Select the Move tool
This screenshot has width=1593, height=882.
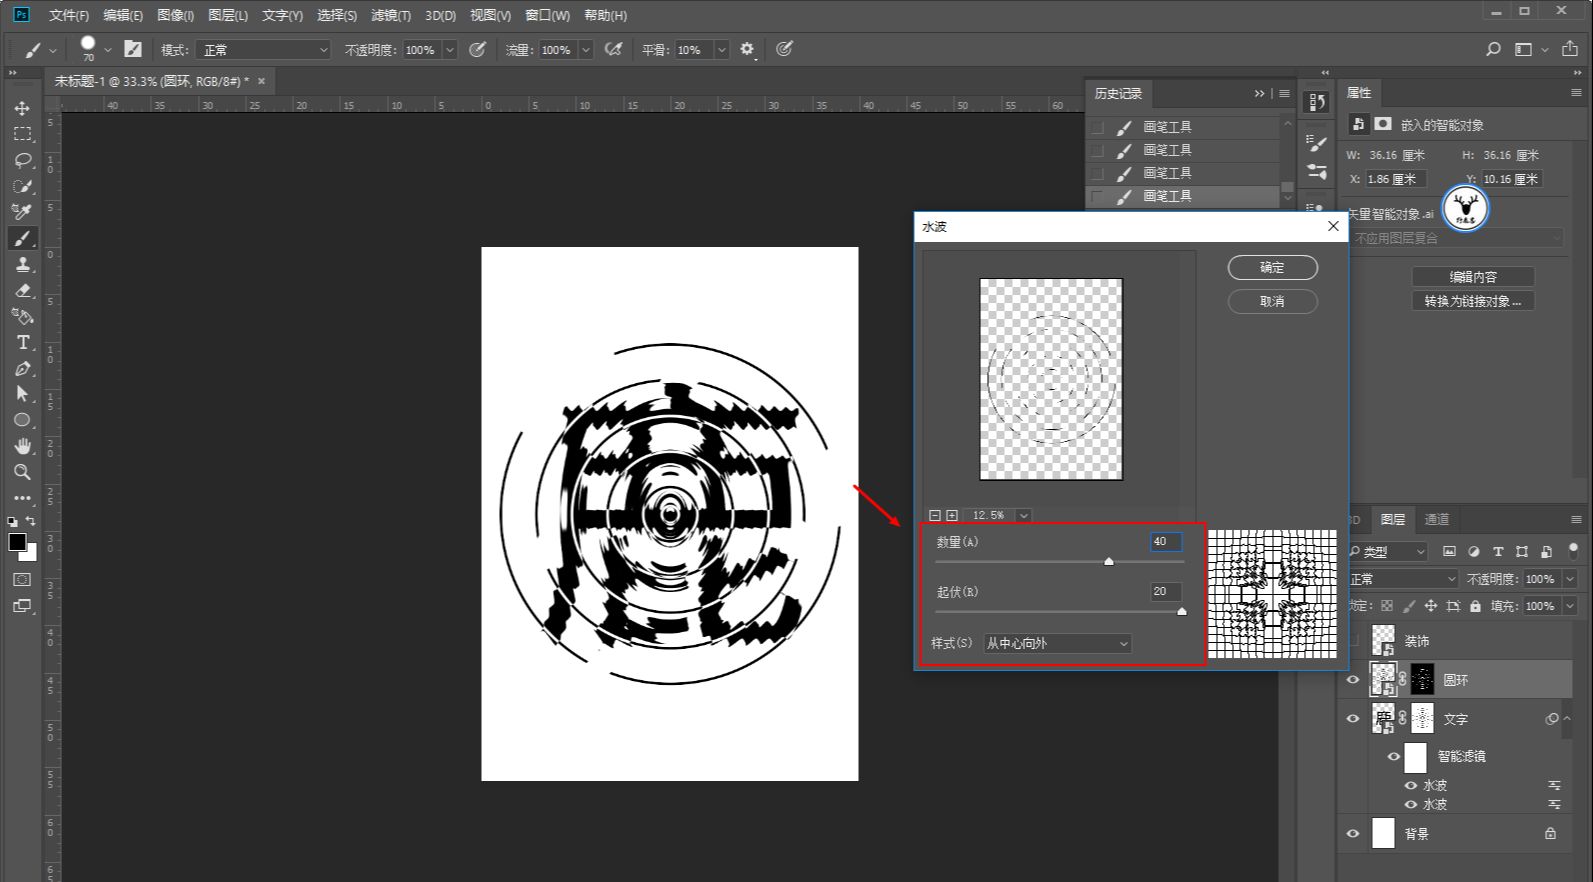(x=22, y=108)
